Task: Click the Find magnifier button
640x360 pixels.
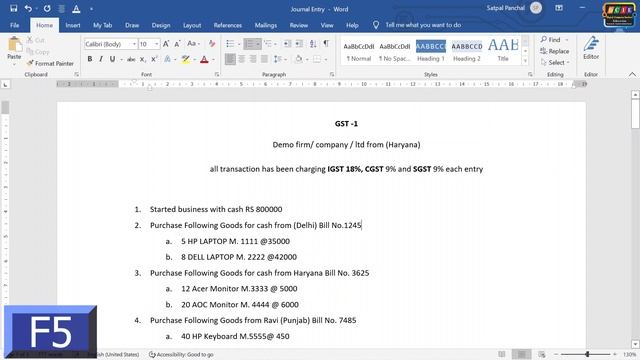Action: click(551, 40)
